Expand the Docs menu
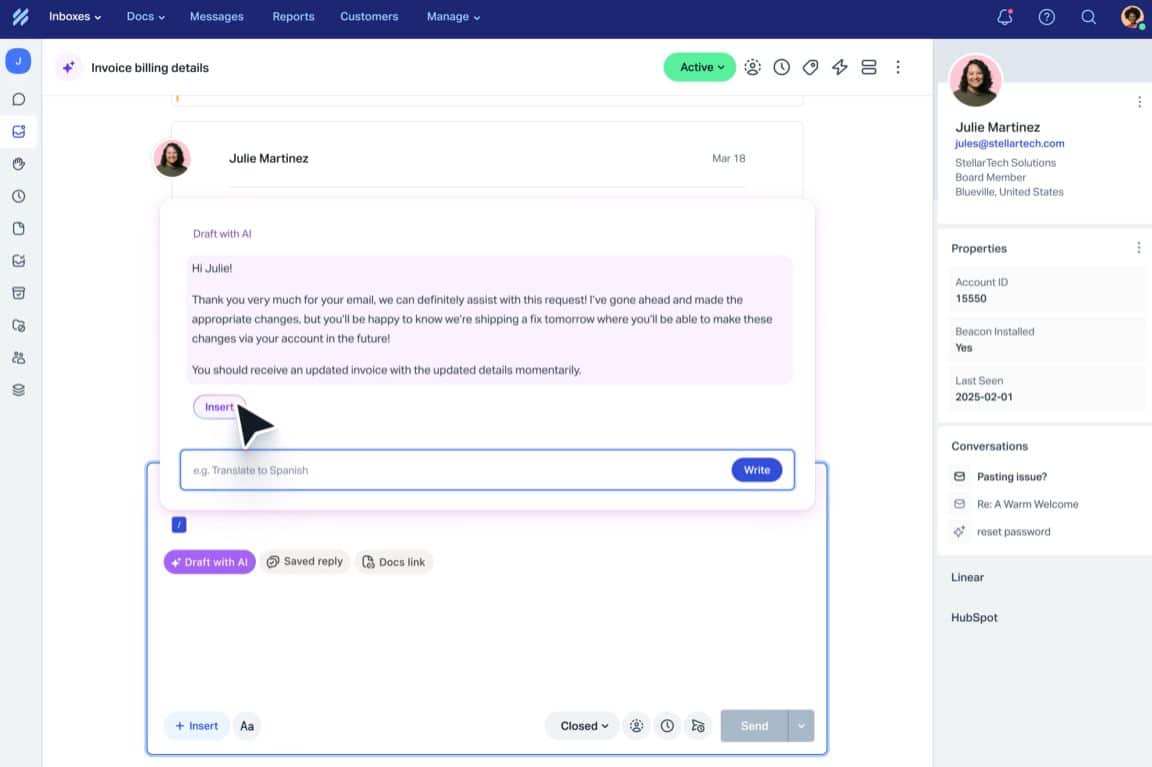This screenshot has width=1152, height=767. click(x=145, y=16)
